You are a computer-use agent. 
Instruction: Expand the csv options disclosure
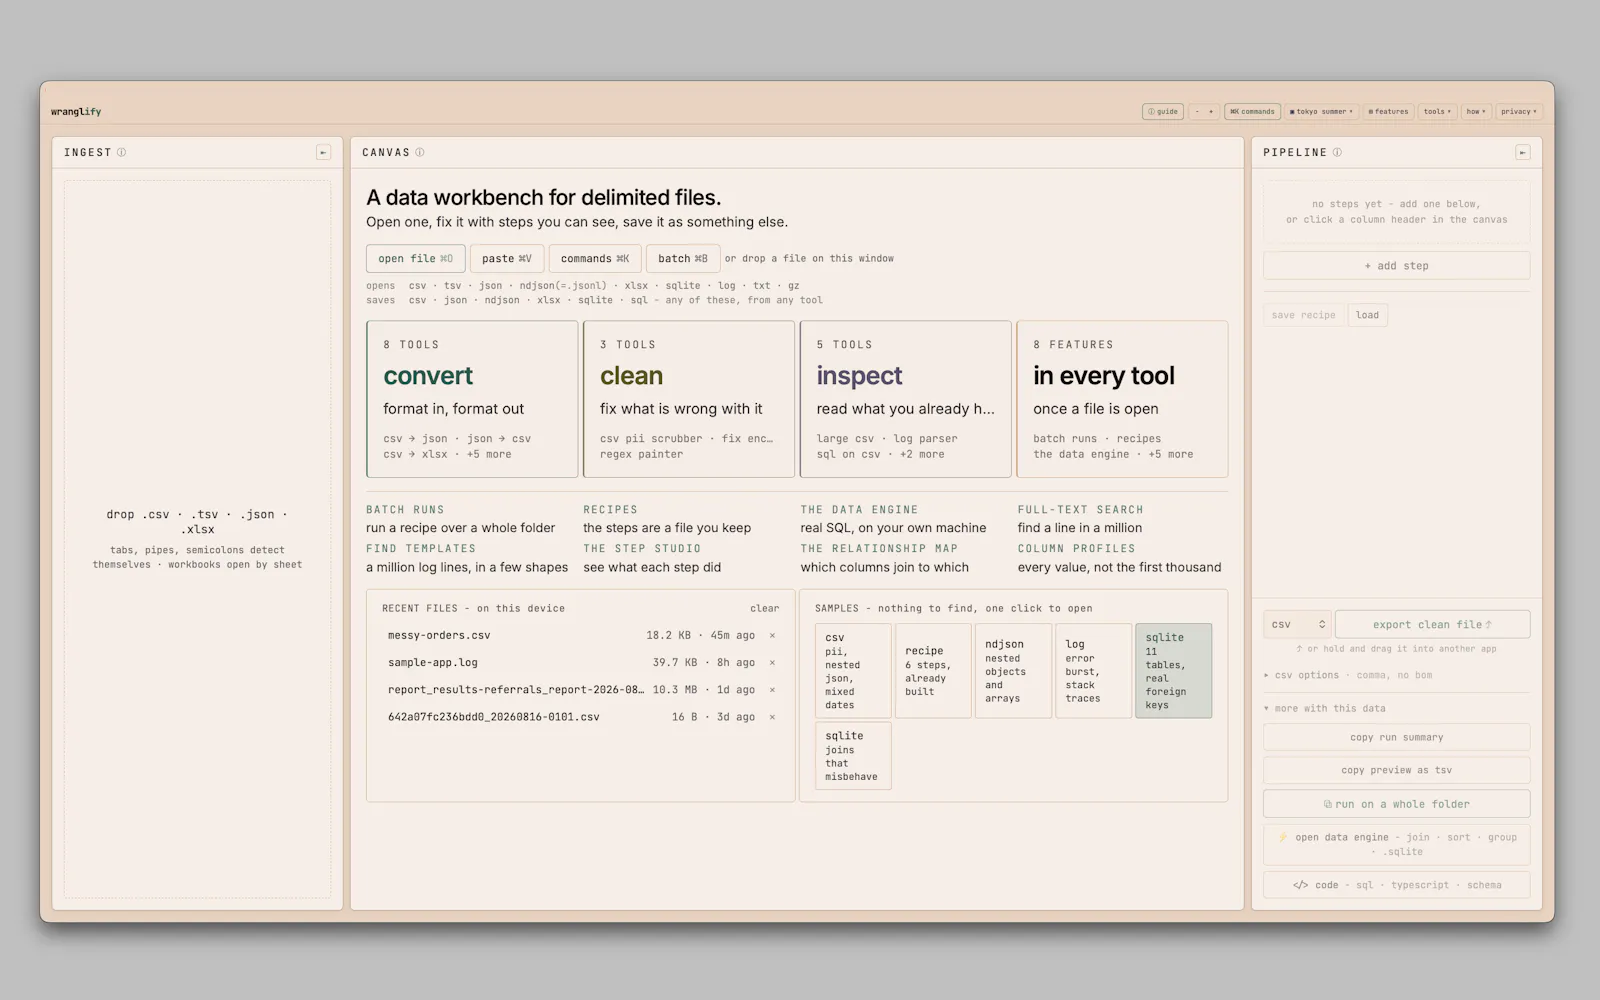(x=1348, y=675)
